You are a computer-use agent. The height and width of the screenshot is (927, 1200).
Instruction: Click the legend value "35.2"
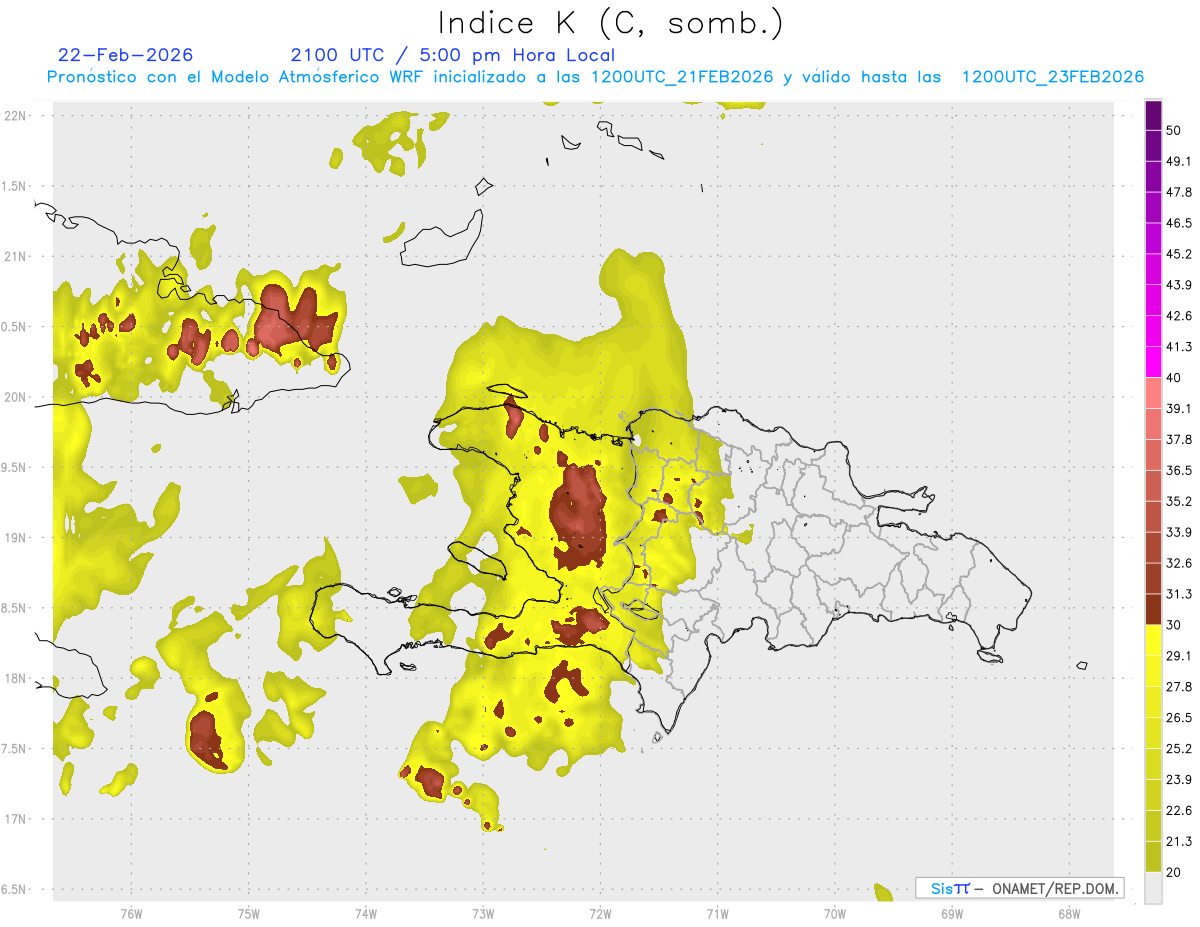(x=1179, y=502)
